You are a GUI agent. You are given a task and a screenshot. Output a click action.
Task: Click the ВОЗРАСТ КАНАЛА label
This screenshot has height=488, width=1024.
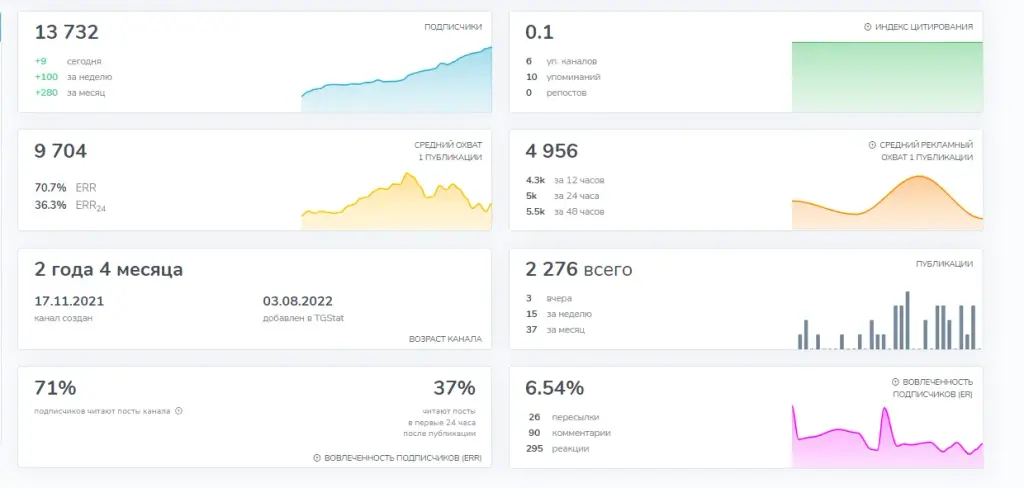pyautogui.click(x=445, y=339)
